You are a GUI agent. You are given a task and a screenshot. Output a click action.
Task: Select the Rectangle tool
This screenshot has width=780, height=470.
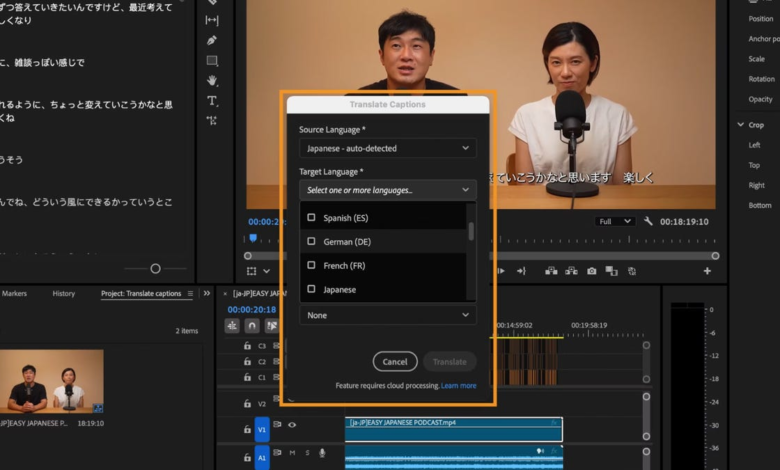point(212,61)
